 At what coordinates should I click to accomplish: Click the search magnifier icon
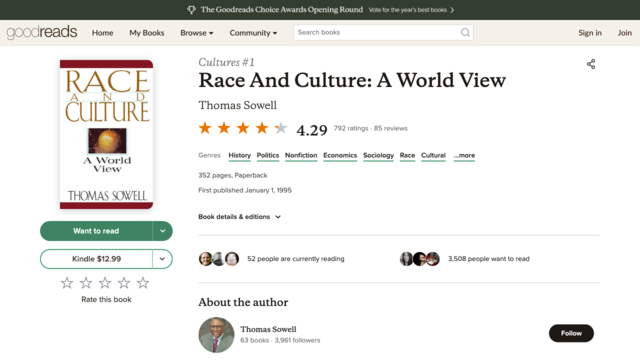coord(465,32)
